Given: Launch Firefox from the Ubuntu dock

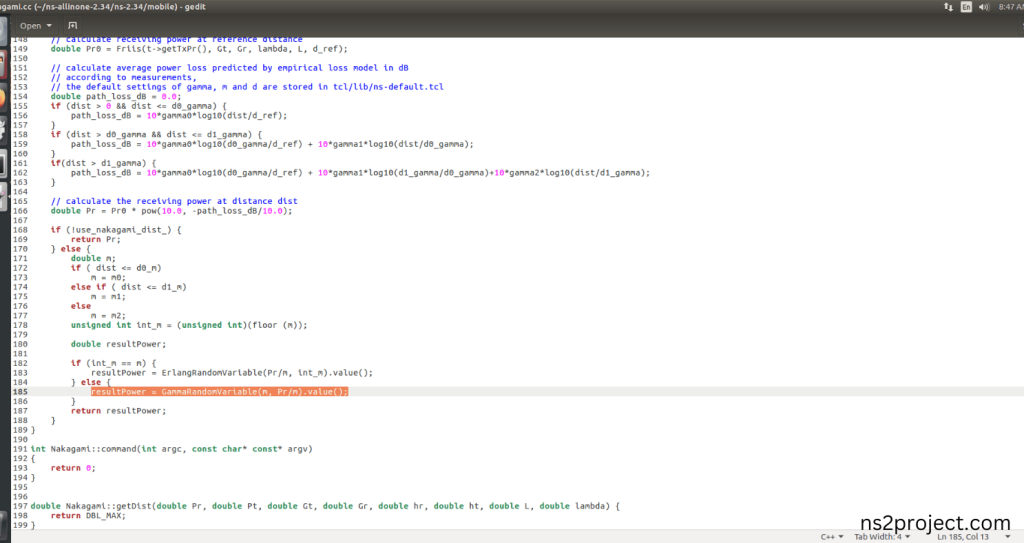Looking at the screenshot, I should [x=3, y=98].
